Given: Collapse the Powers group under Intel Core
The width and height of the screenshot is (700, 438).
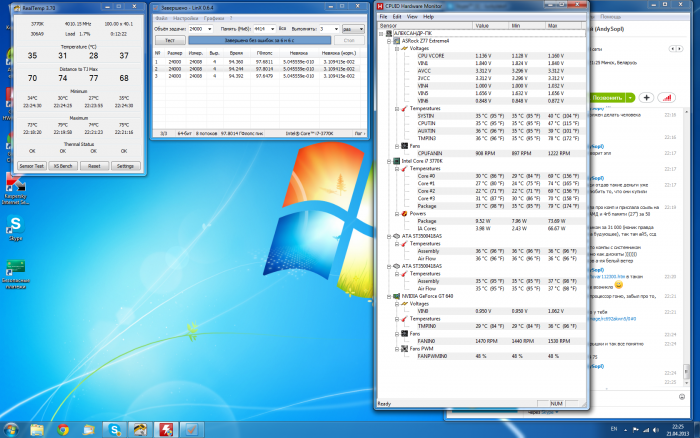Looking at the screenshot, I should (396, 214).
